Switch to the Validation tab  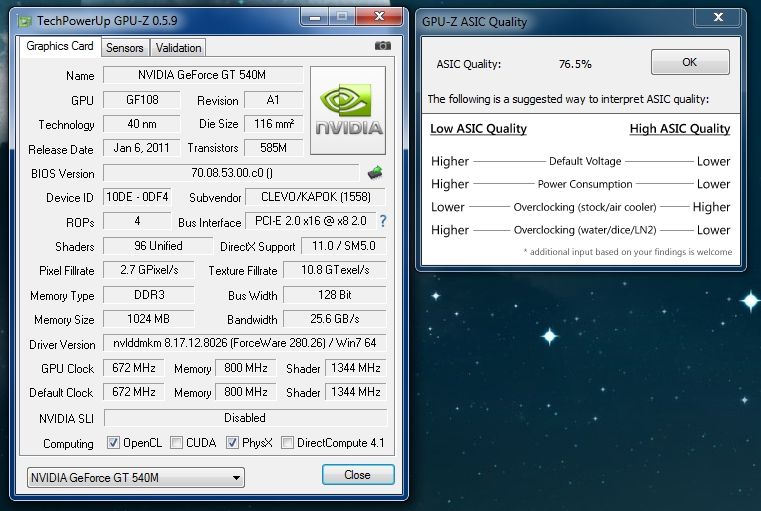tap(178, 48)
